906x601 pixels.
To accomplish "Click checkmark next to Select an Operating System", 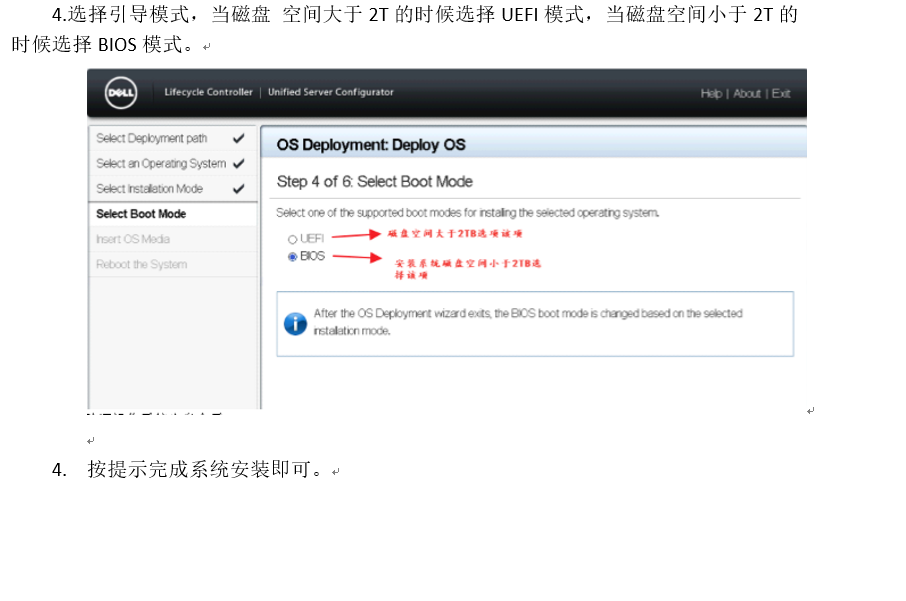I will [x=238, y=164].
